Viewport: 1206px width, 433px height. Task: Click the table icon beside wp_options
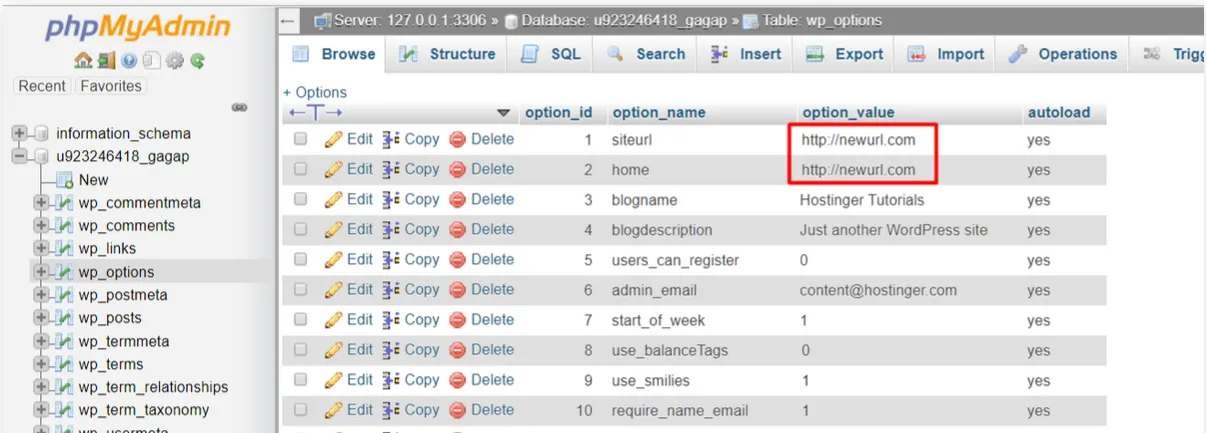point(65,272)
